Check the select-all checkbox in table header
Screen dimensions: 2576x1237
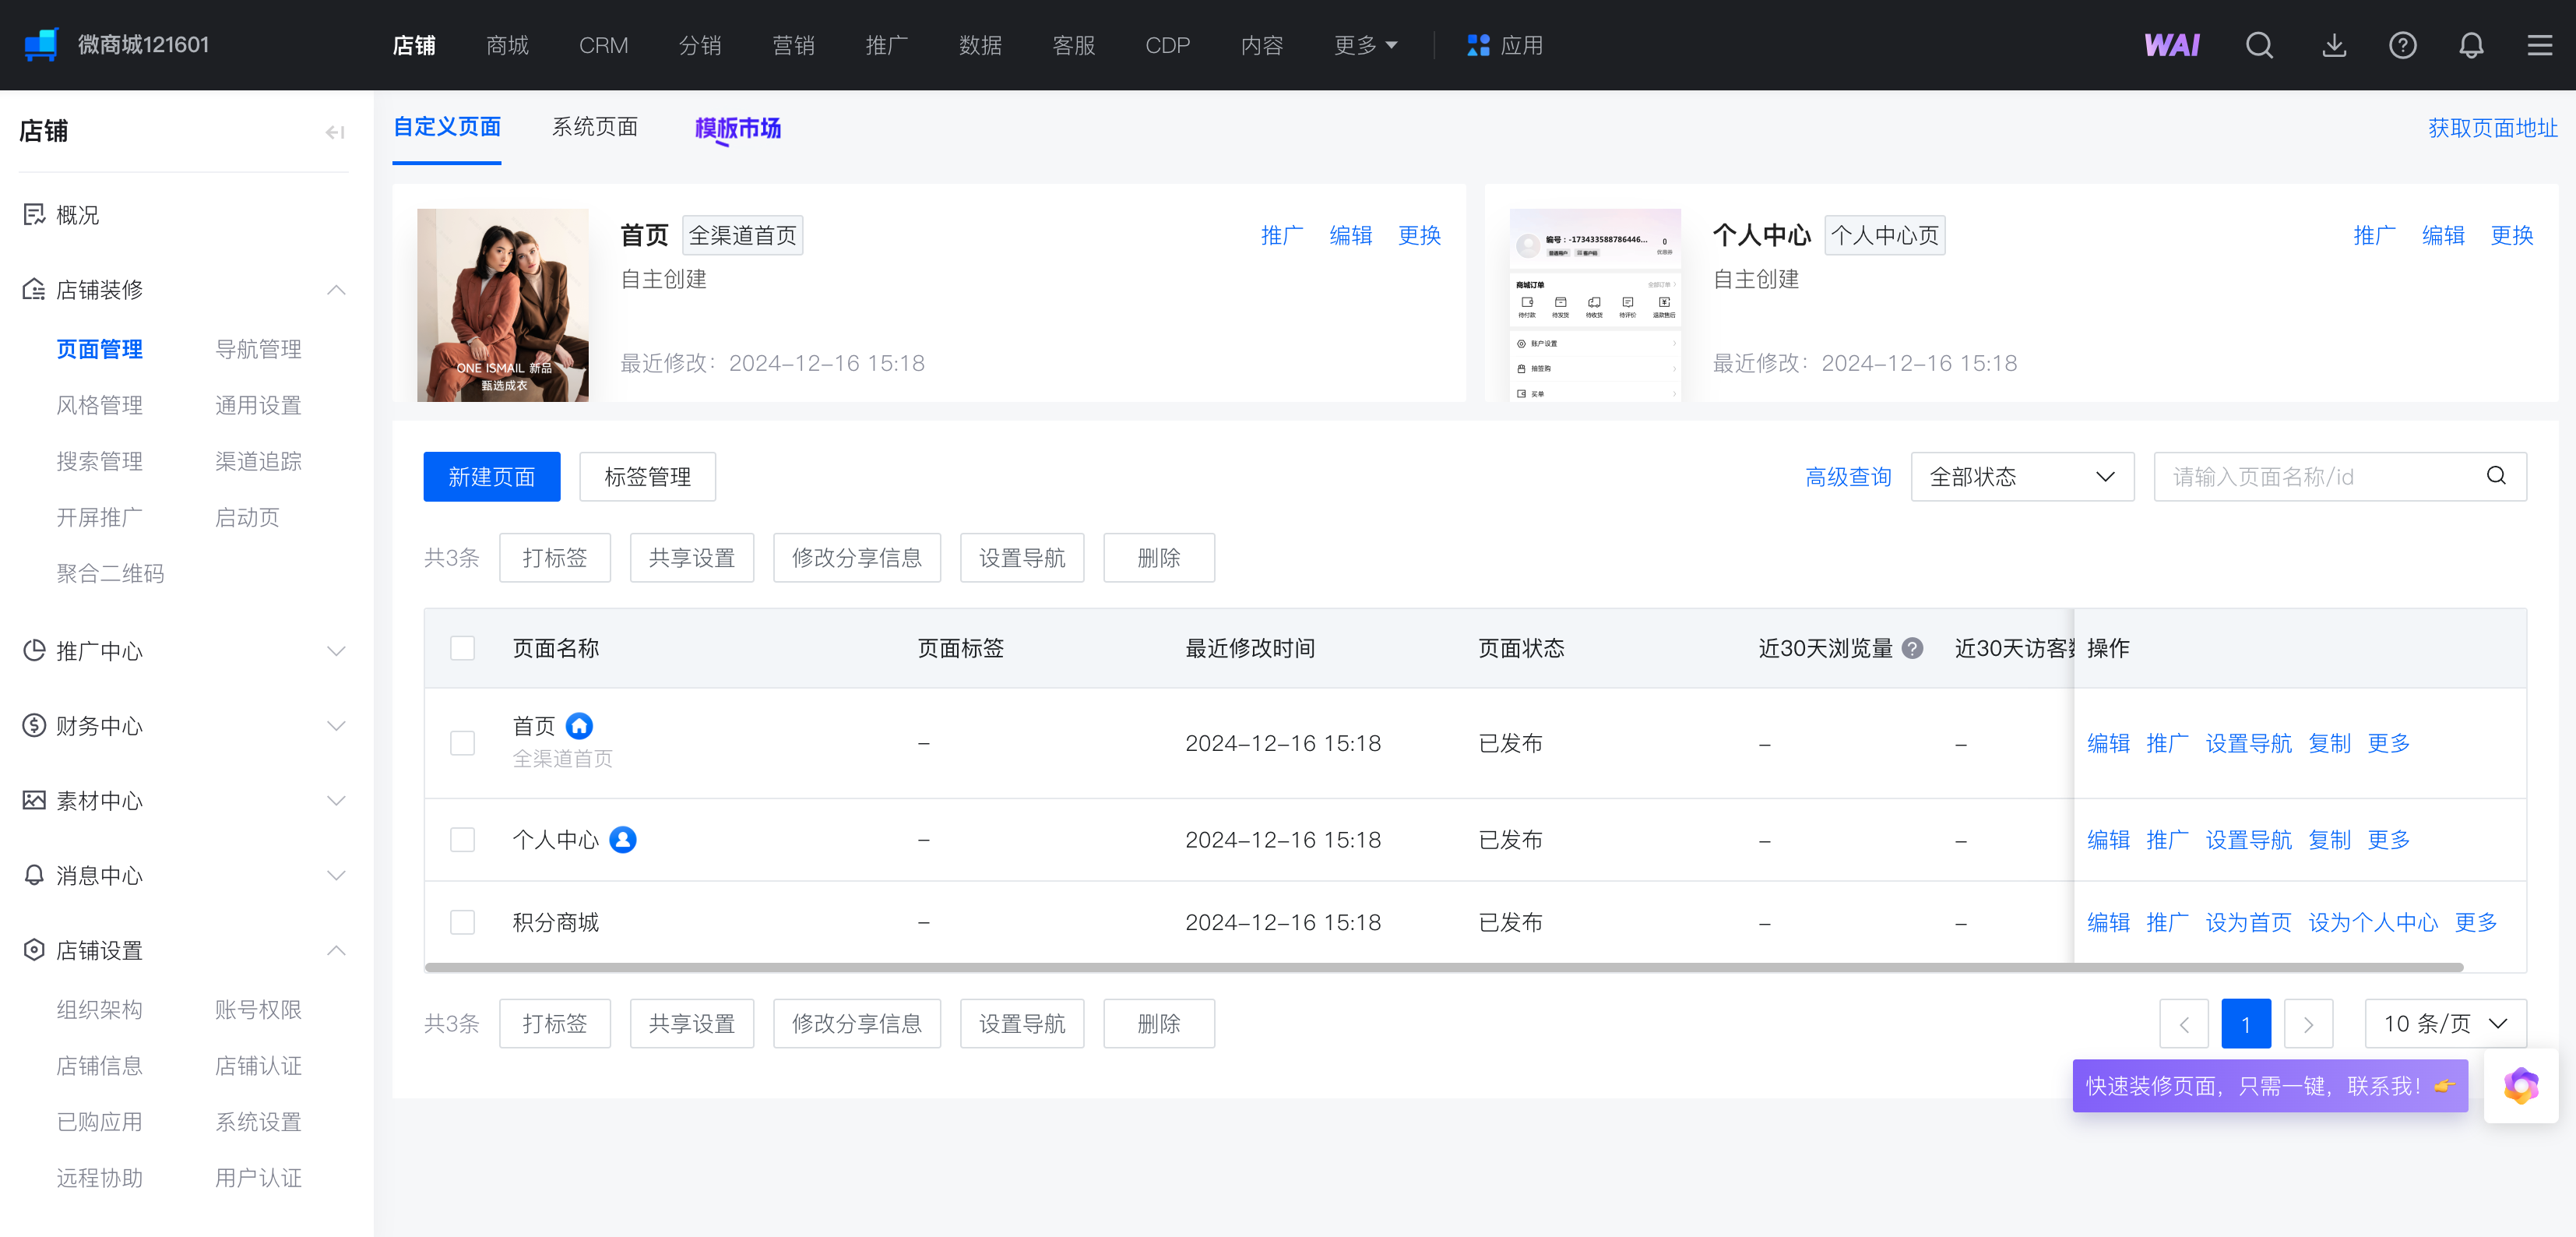(x=463, y=648)
